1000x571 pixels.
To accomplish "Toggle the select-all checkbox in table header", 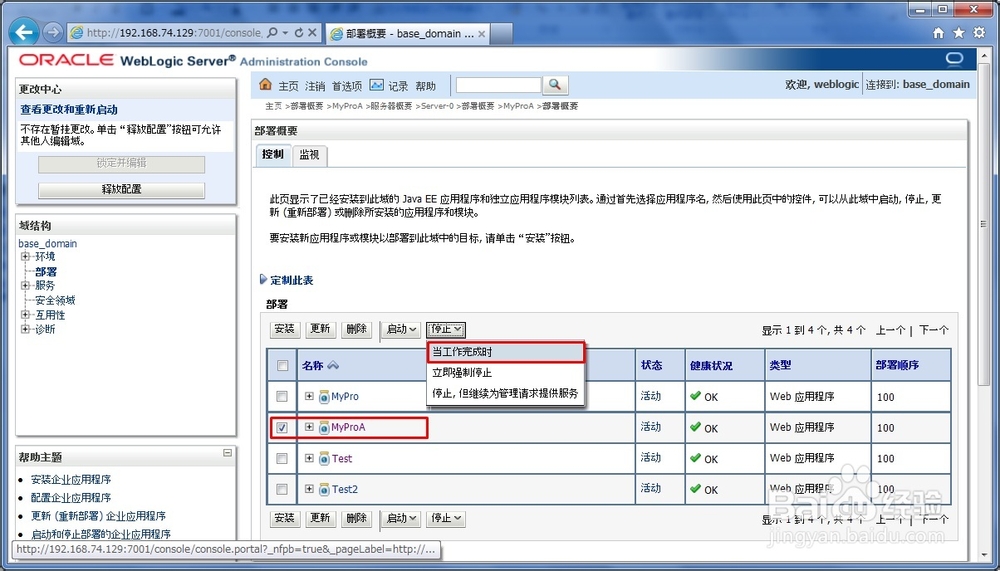I will point(282,366).
